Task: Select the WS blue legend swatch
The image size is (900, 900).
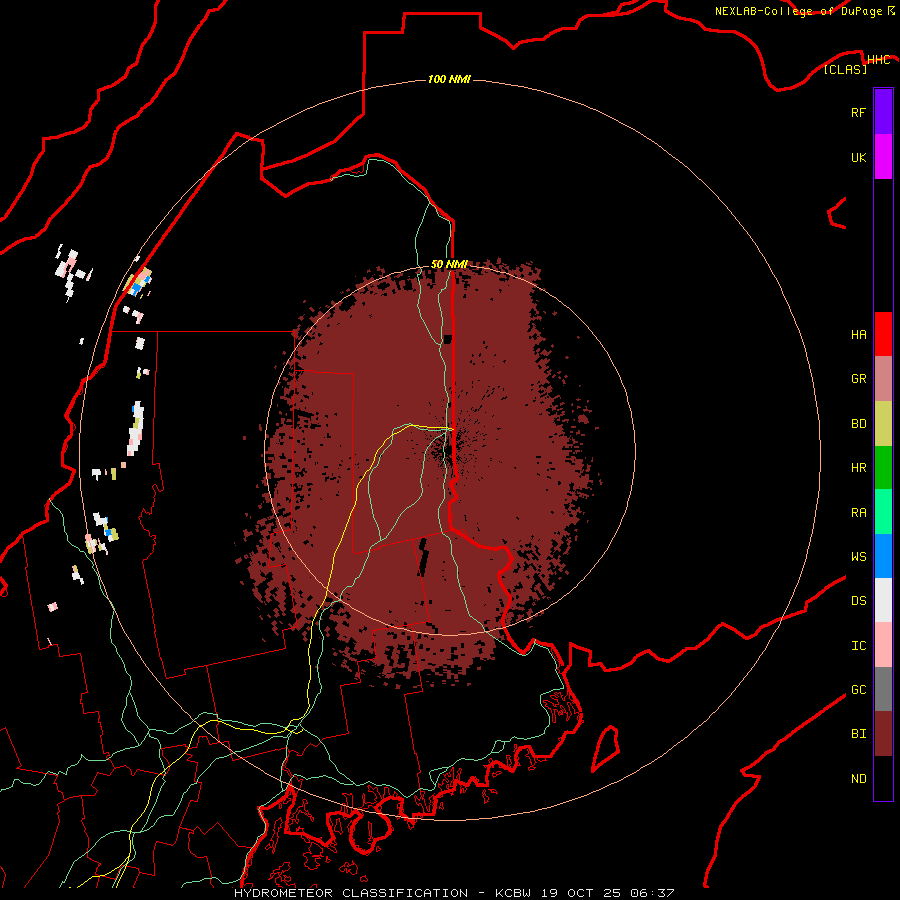Action: 883,556
